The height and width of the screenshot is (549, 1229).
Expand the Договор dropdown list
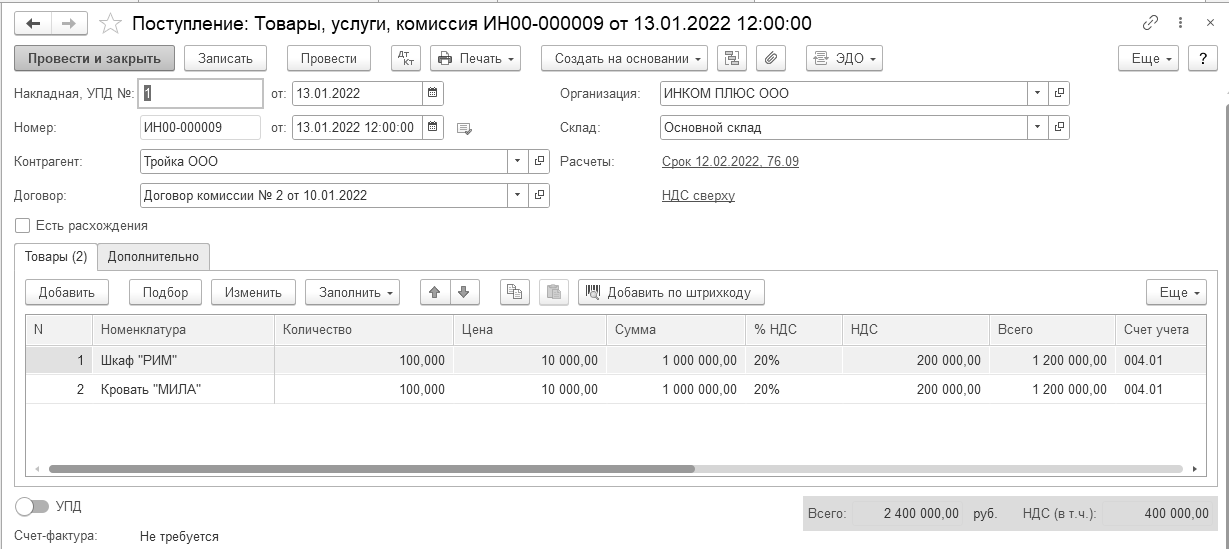tap(518, 195)
